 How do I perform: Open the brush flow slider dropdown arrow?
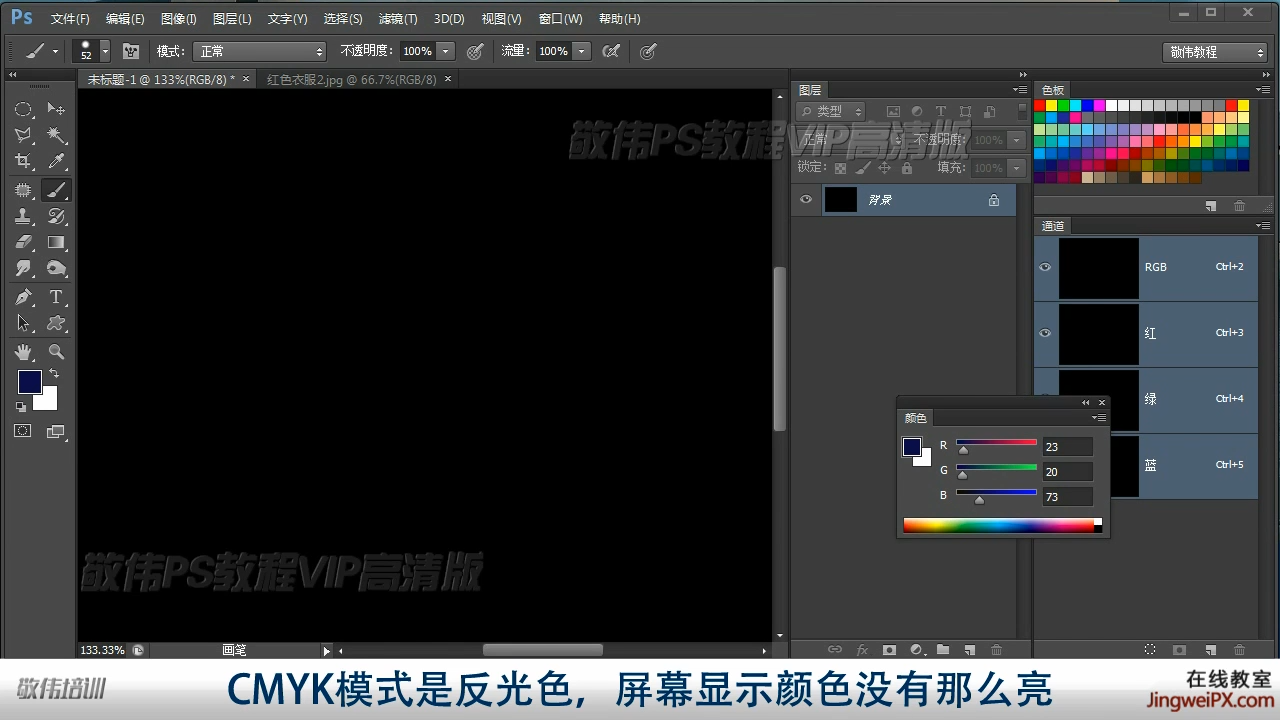[x=582, y=51]
